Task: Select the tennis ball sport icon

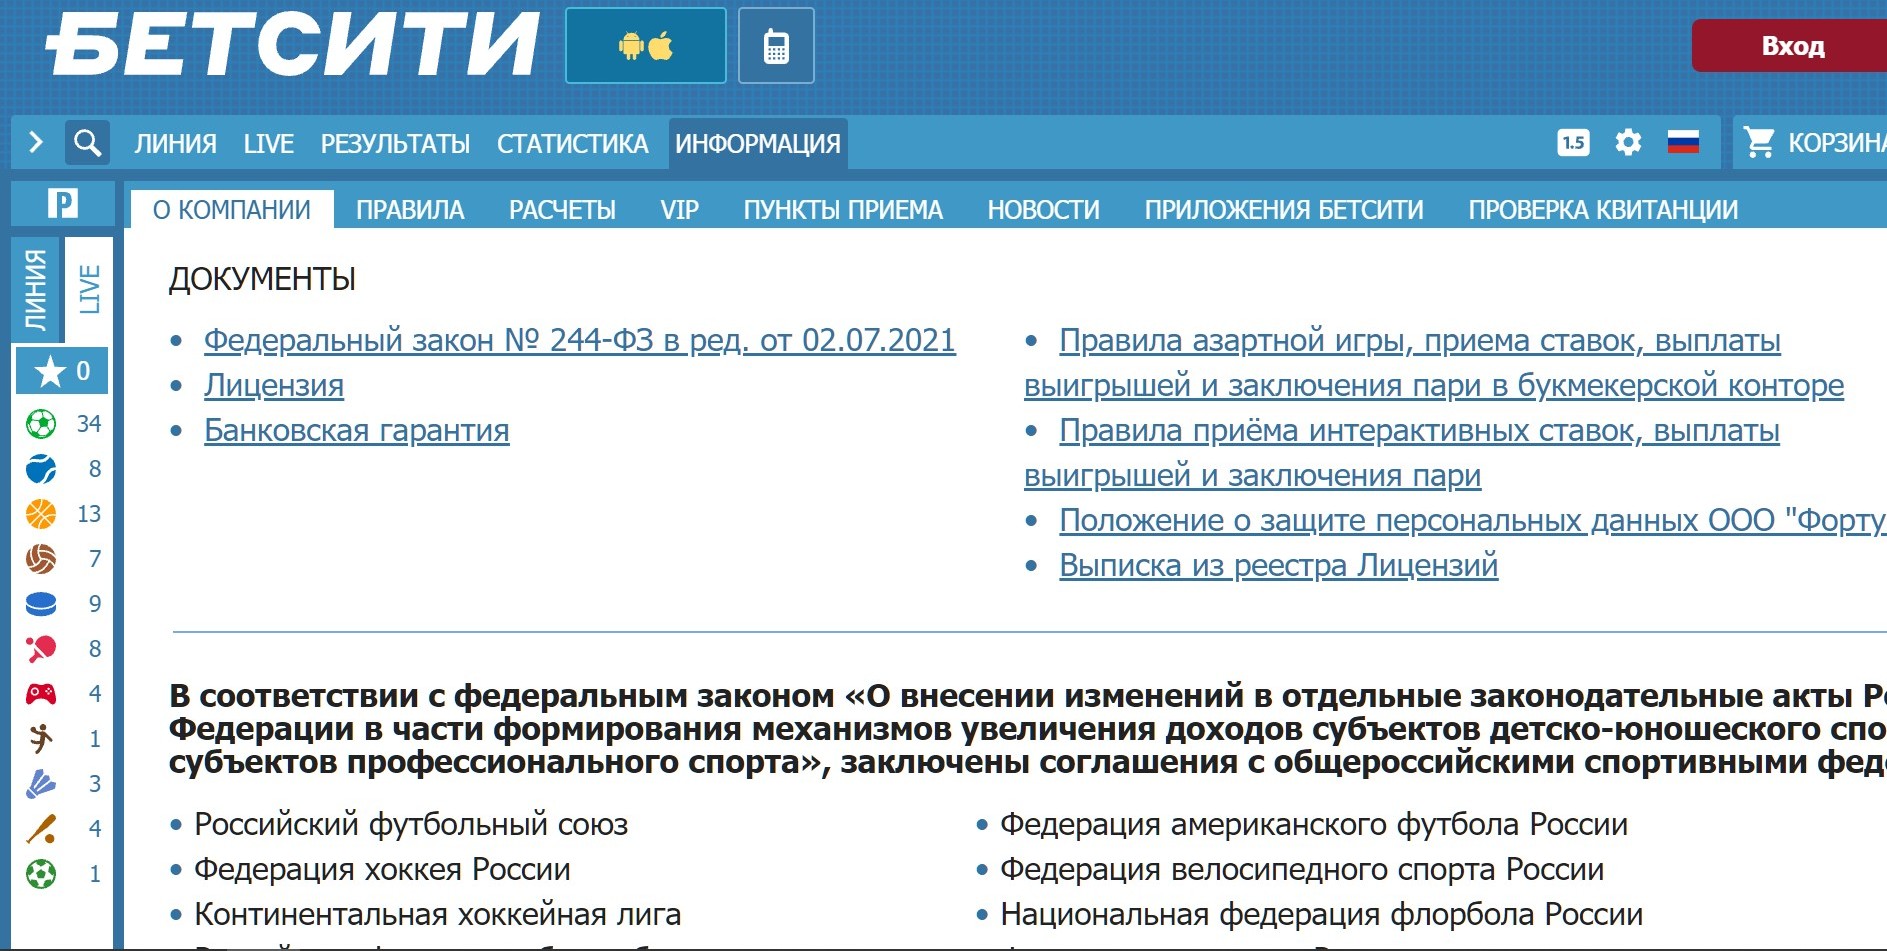Action: tap(41, 469)
